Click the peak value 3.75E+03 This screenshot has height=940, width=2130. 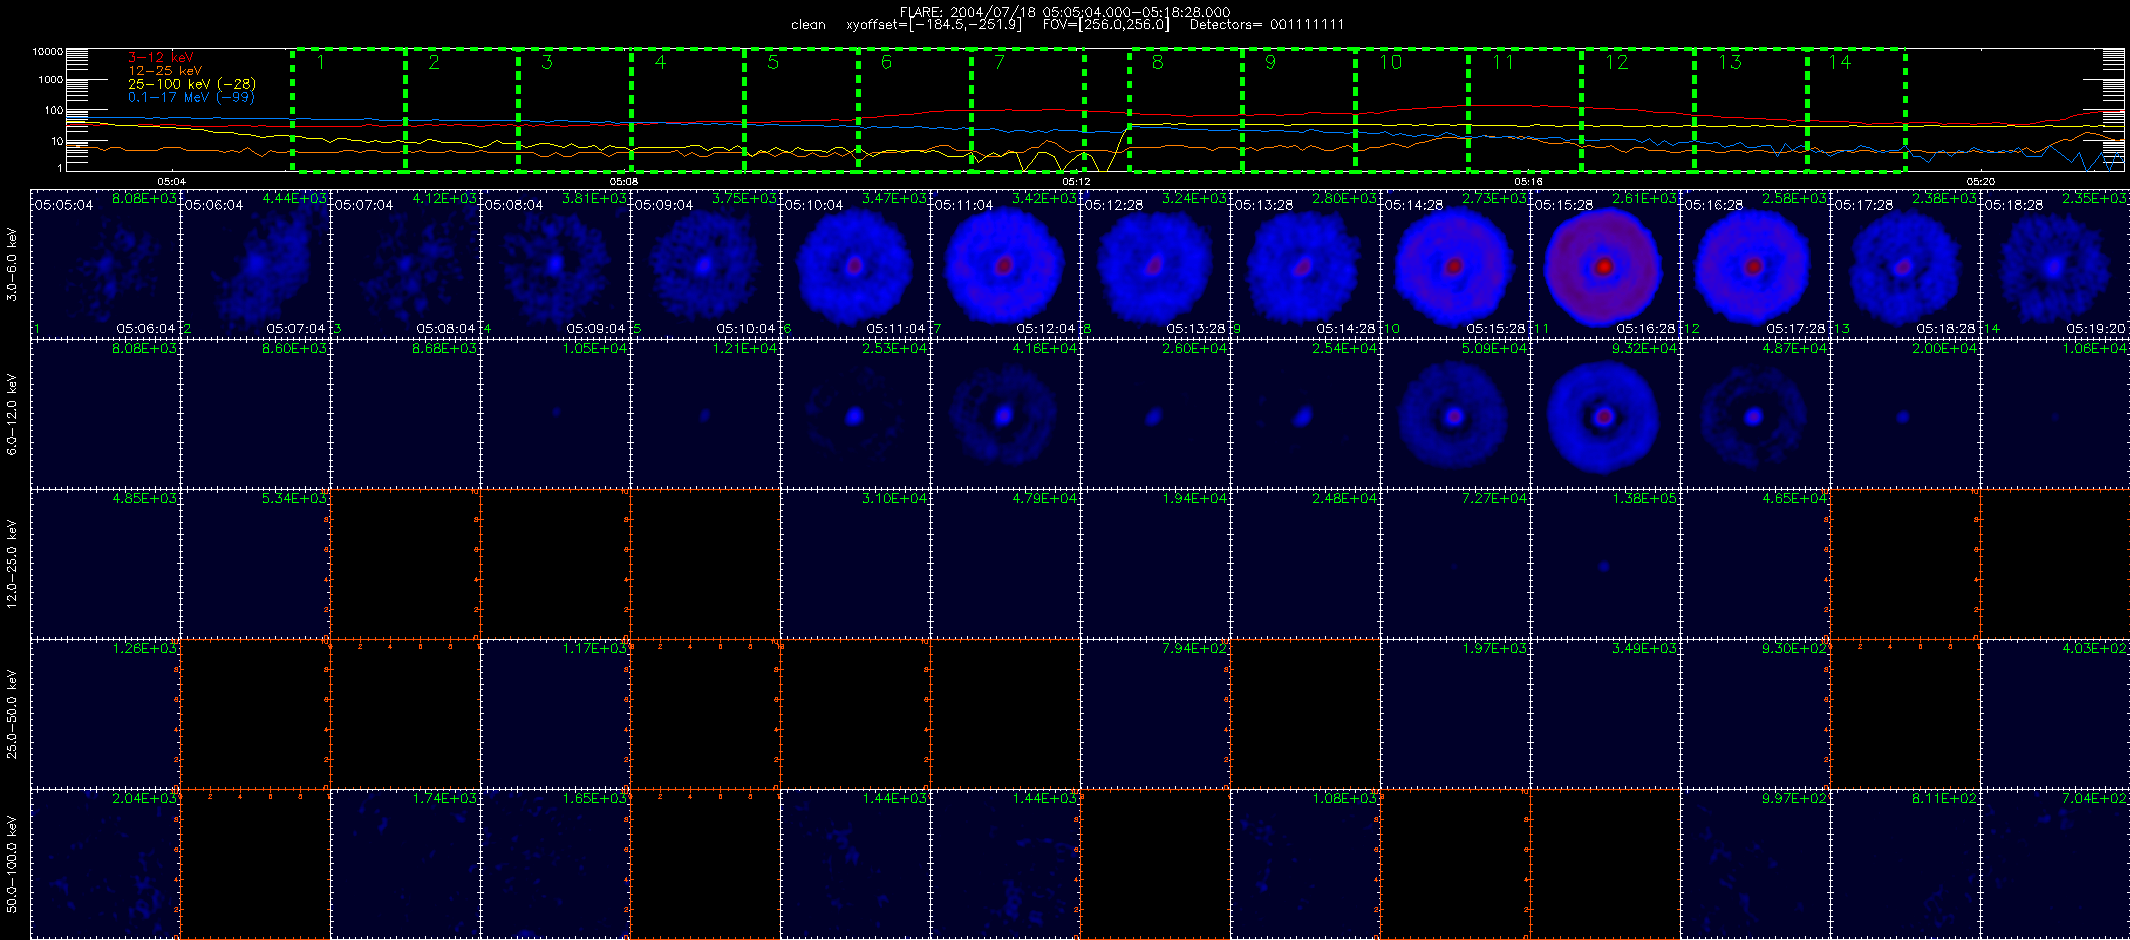(x=744, y=198)
